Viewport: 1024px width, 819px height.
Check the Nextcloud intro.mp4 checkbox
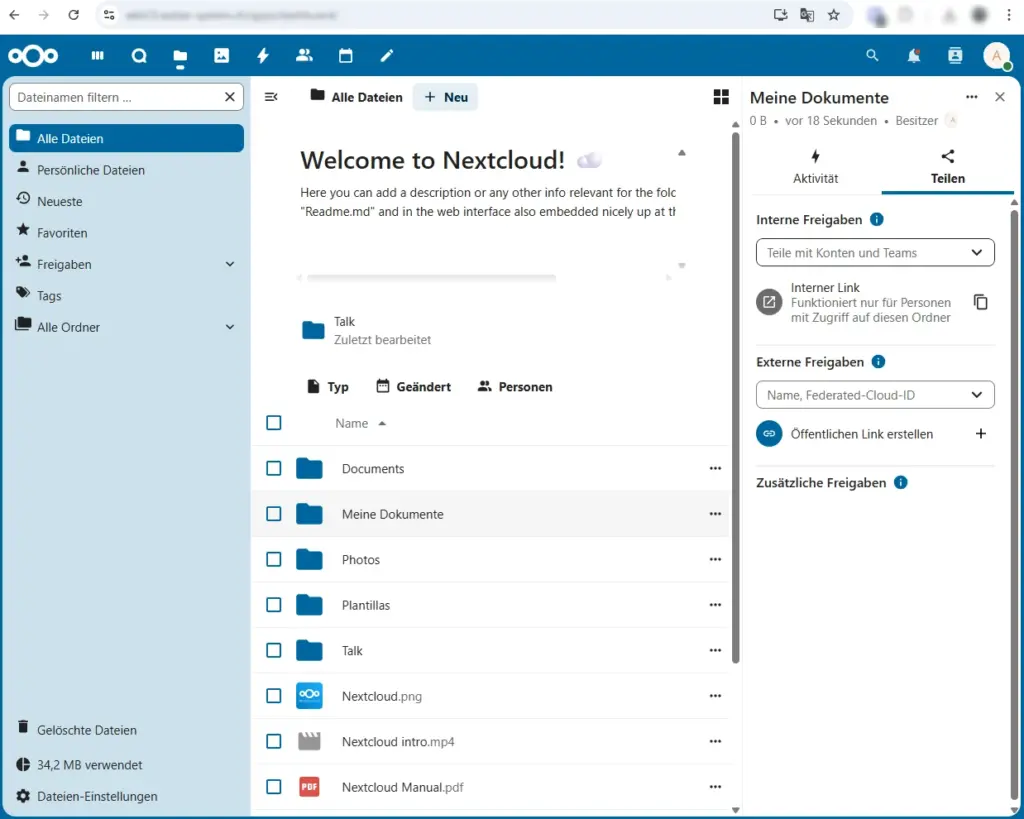coord(274,742)
